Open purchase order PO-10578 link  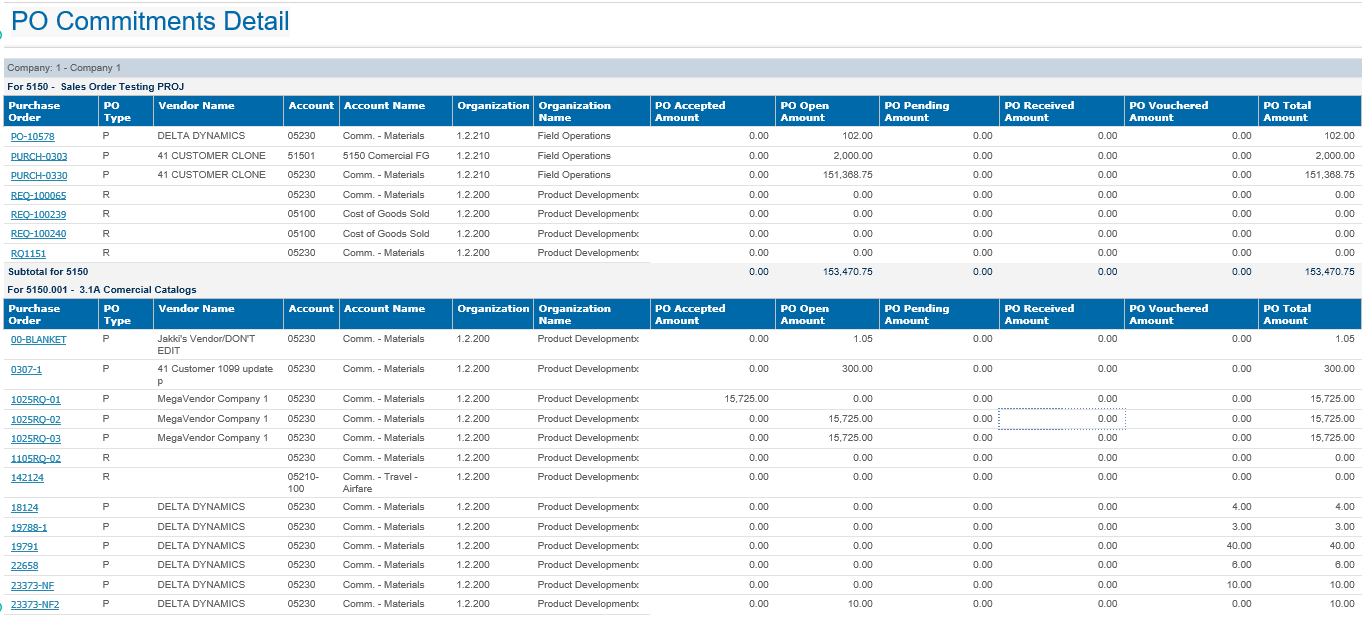point(33,137)
